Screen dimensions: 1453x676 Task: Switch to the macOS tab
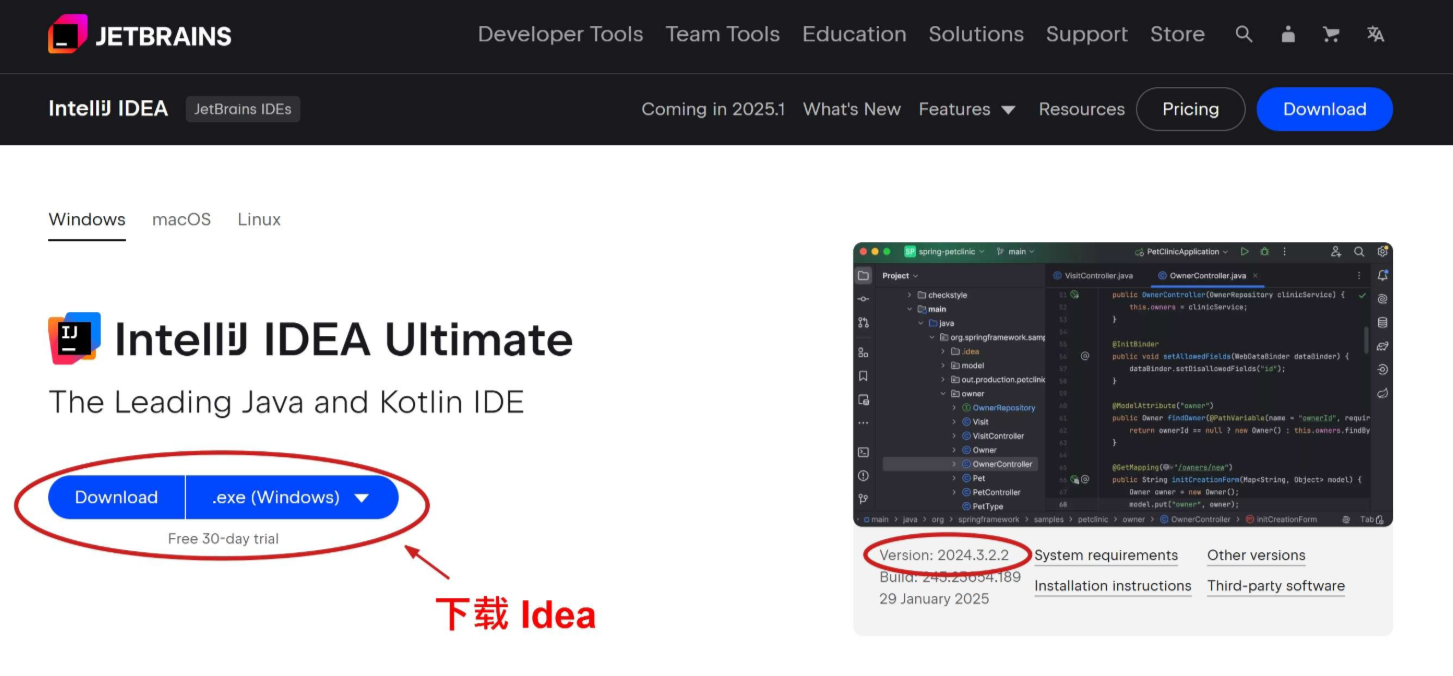pos(181,220)
